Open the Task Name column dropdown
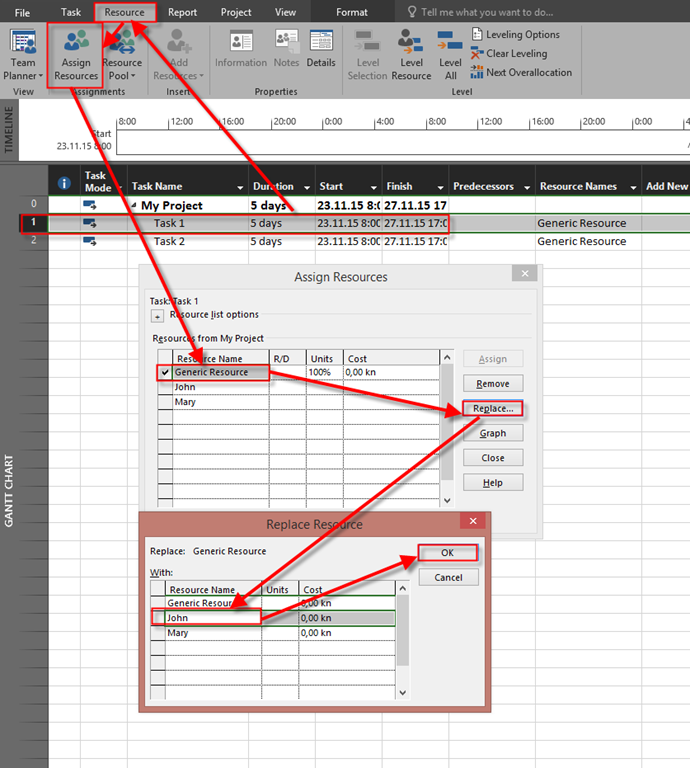The width and height of the screenshot is (690, 768). click(x=240, y=187)
